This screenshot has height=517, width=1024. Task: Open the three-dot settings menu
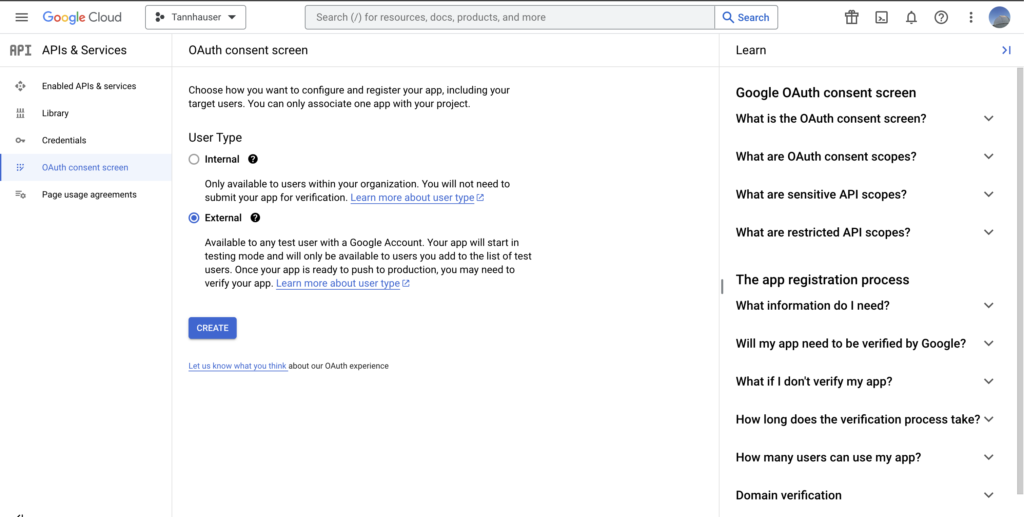click(971, 18)
